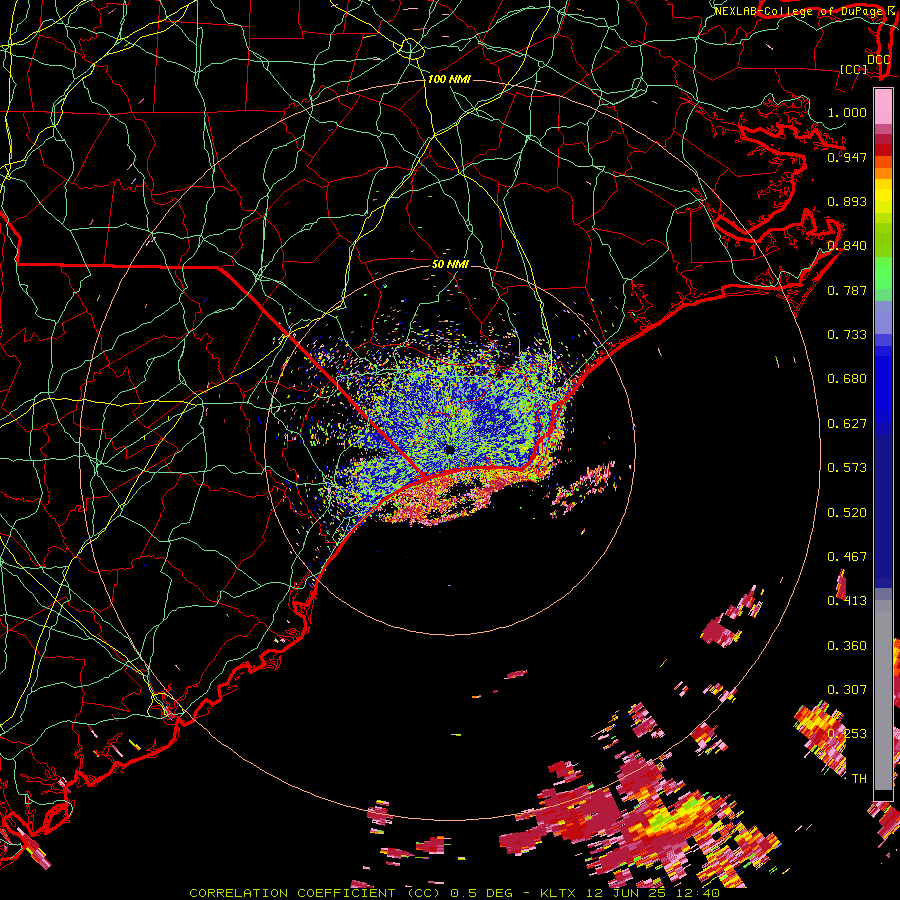Image resolution: width=900 pixels, height=900 pixels.
Task: Click the 0.467 legend value
Action: tap(847, 557)
